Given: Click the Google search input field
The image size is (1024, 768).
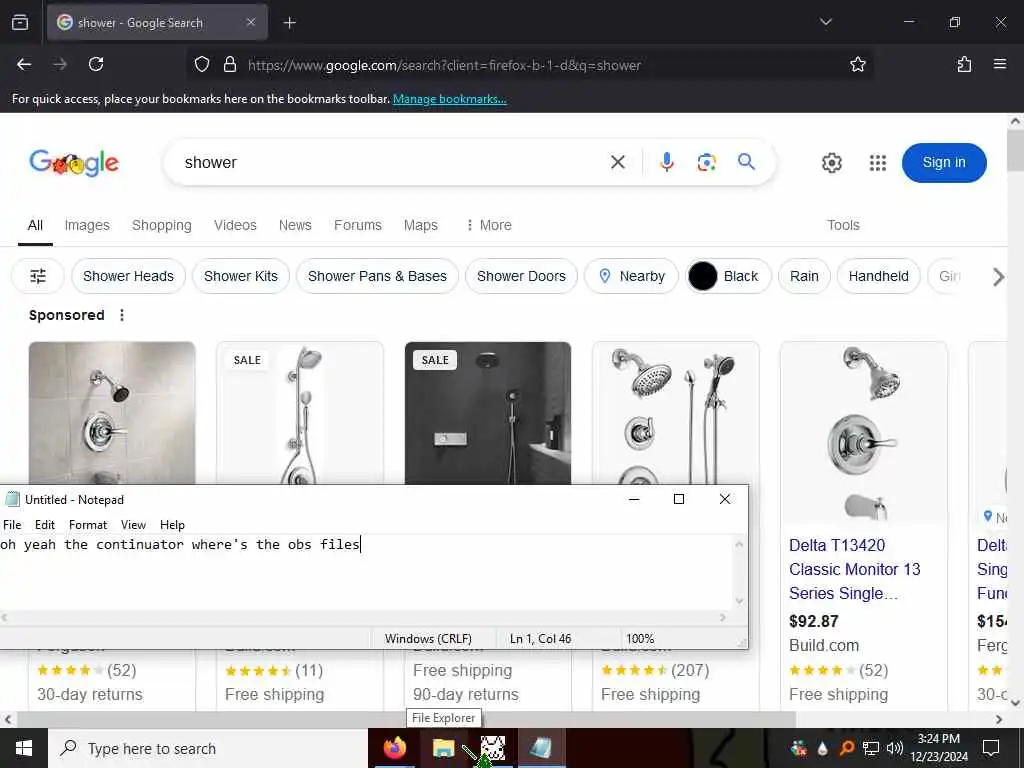Looking at the screenshot, I should point(392,162).
